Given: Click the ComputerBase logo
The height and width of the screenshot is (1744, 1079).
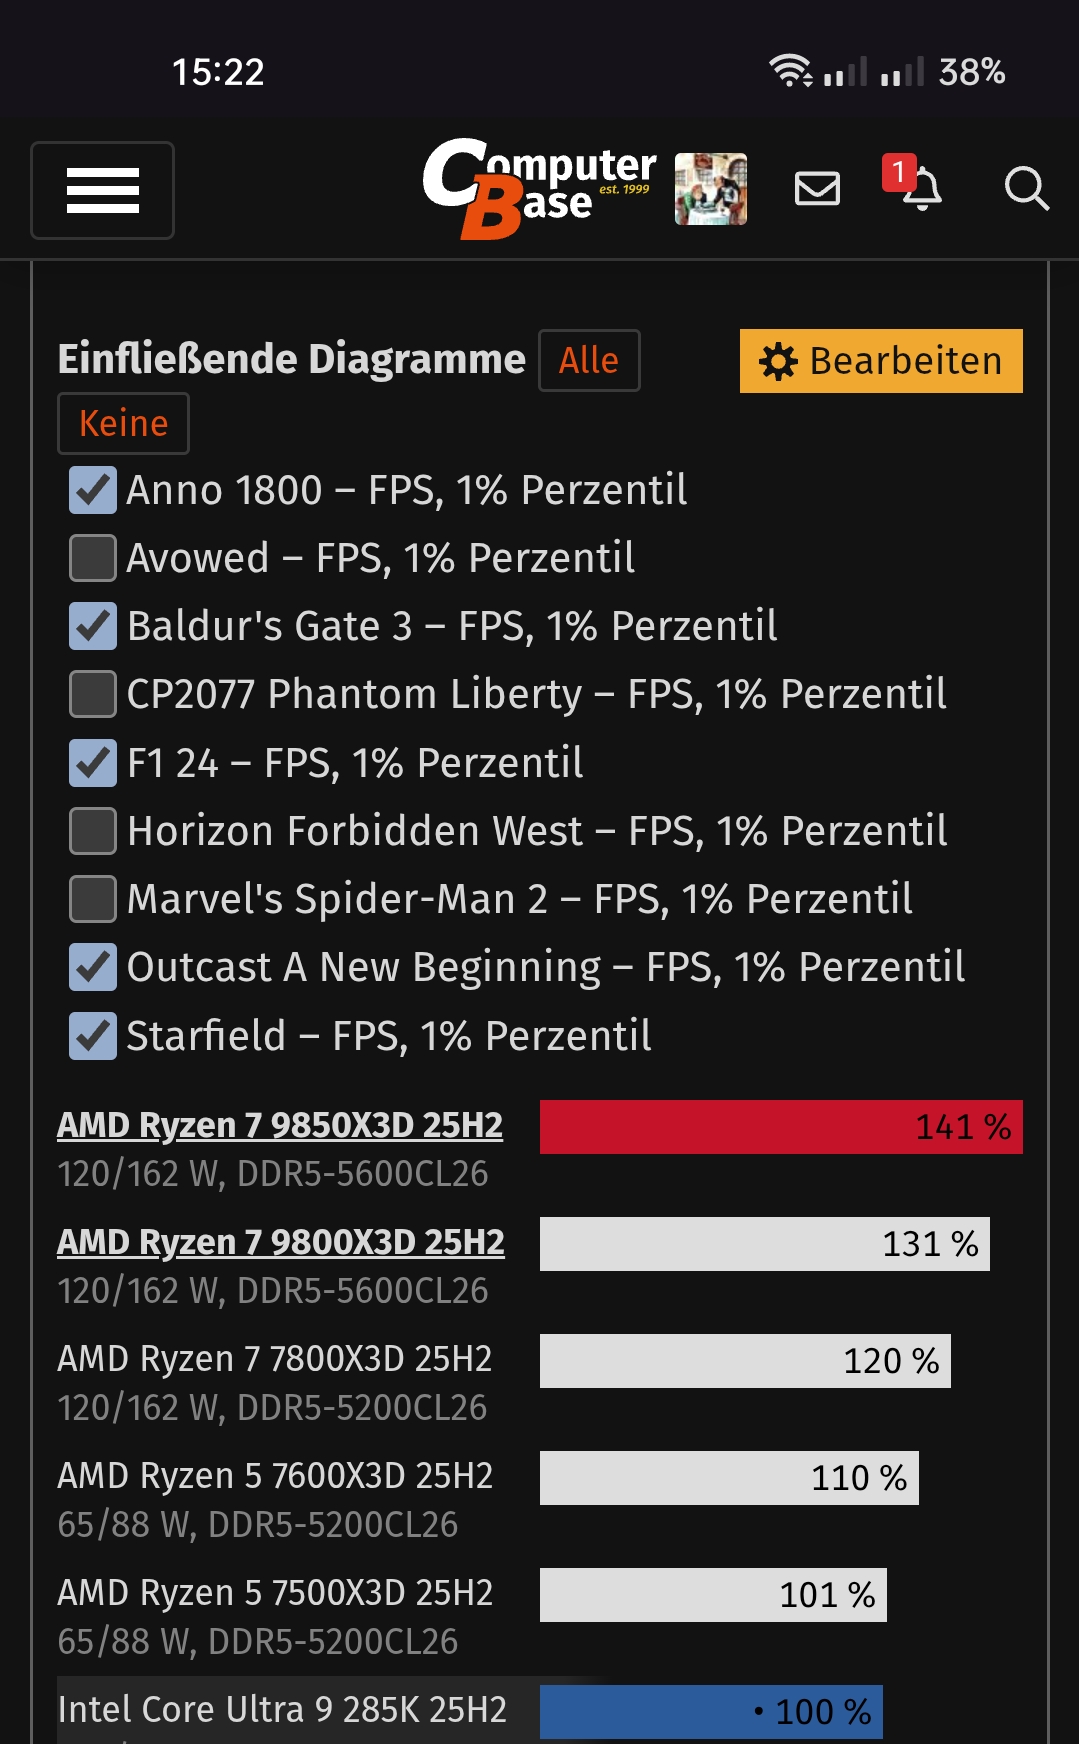Looking at the screenshot, I should point(540,185).
